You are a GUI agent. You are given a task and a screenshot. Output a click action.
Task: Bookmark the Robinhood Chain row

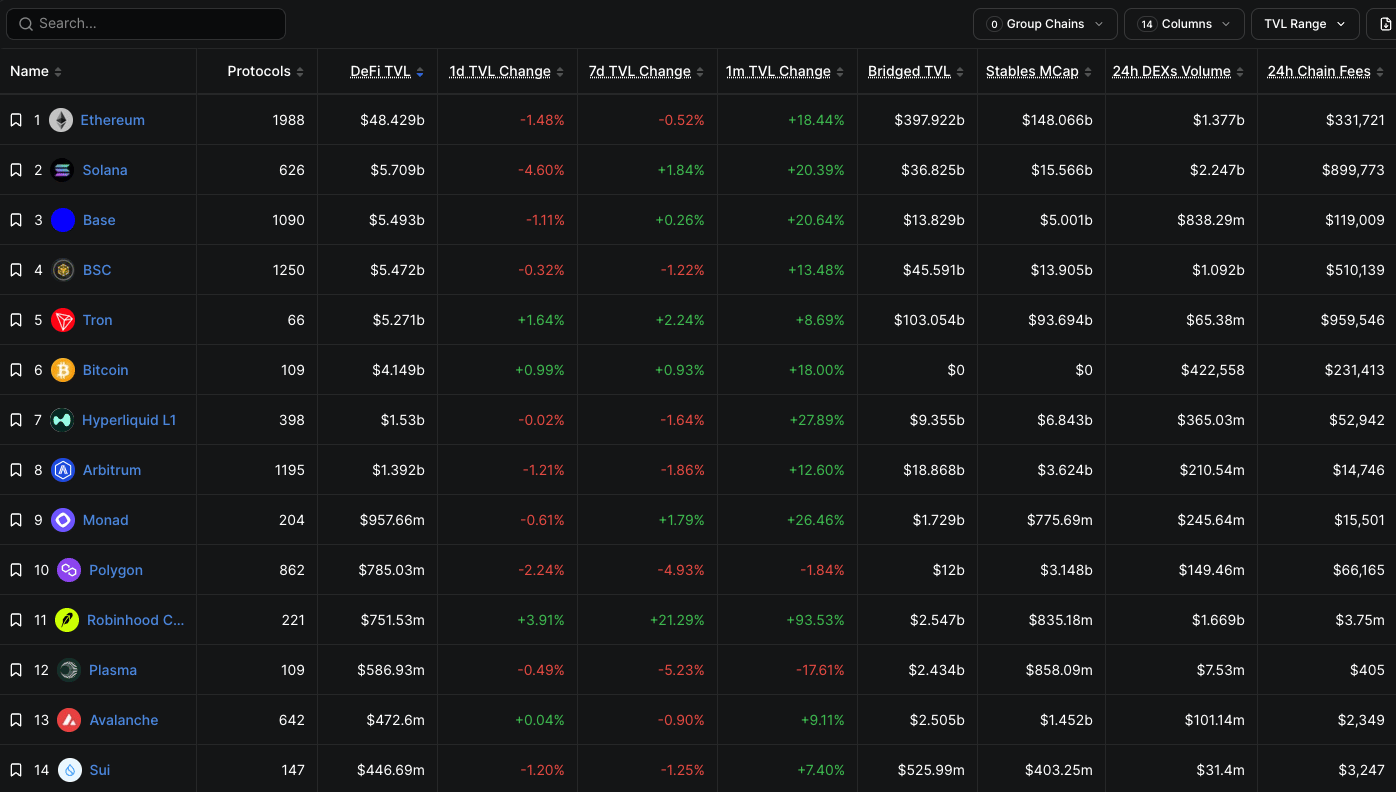pos(16,620)
